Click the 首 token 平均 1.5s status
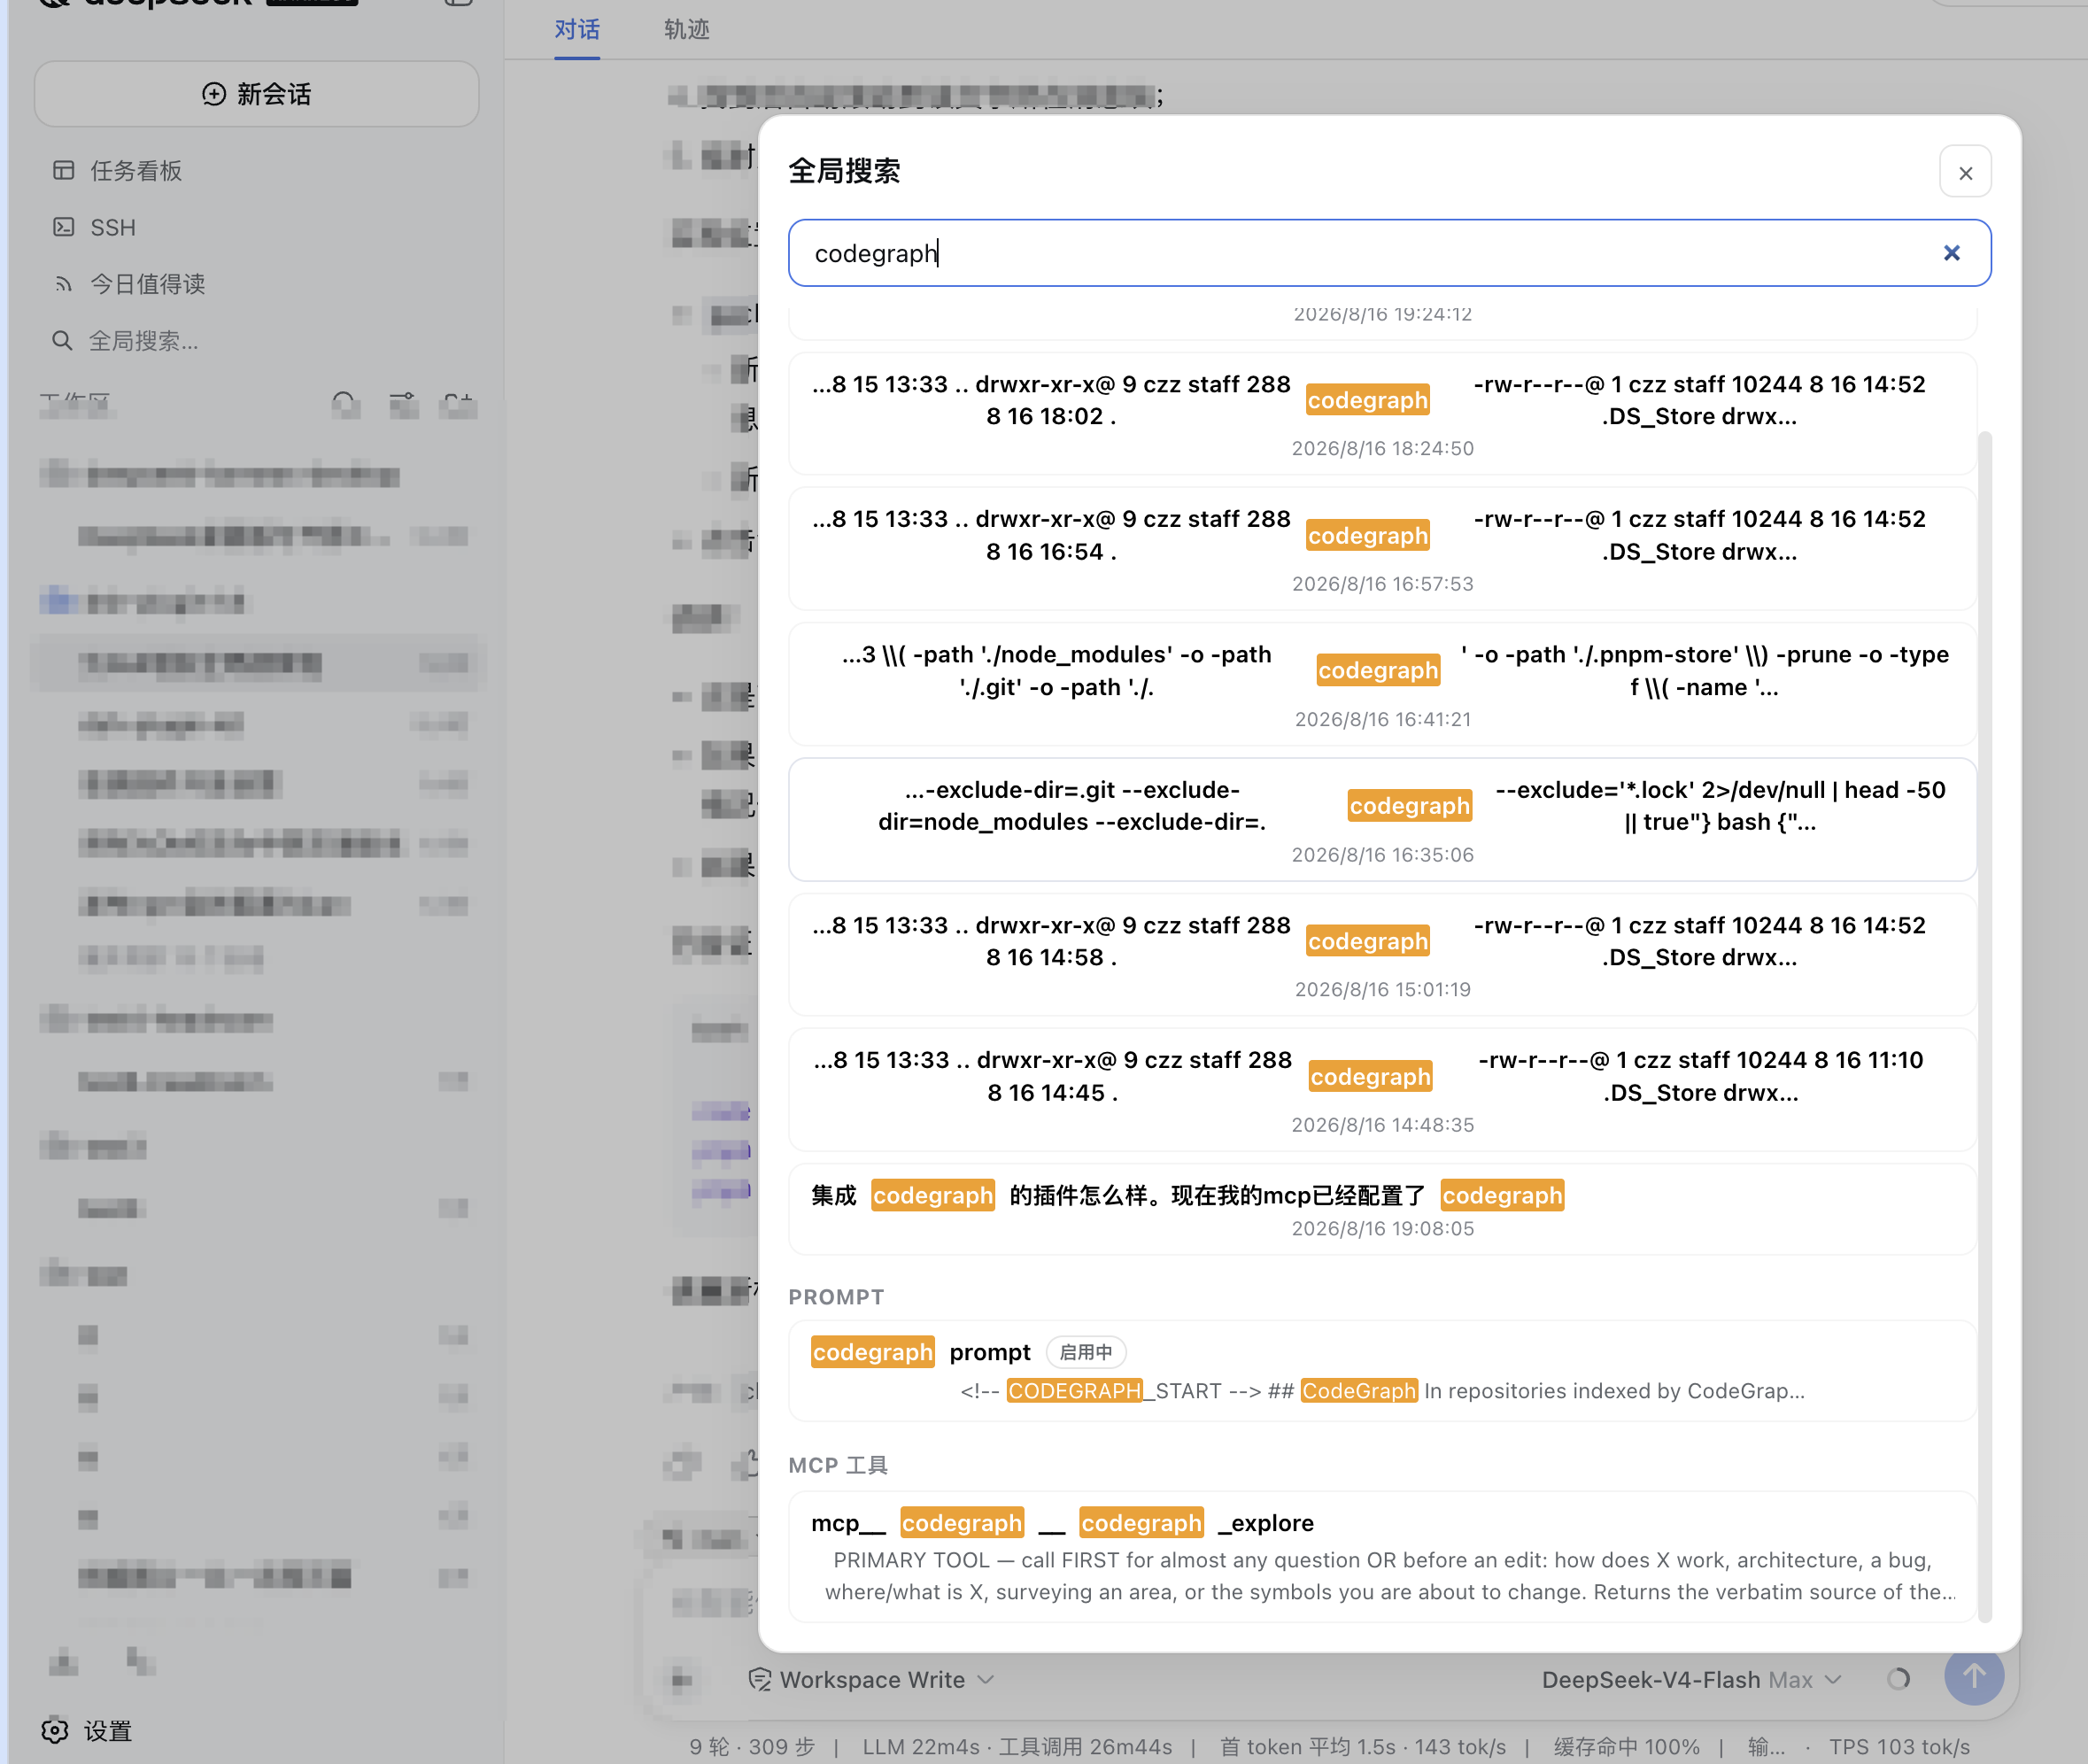 click(1363, 1746)
